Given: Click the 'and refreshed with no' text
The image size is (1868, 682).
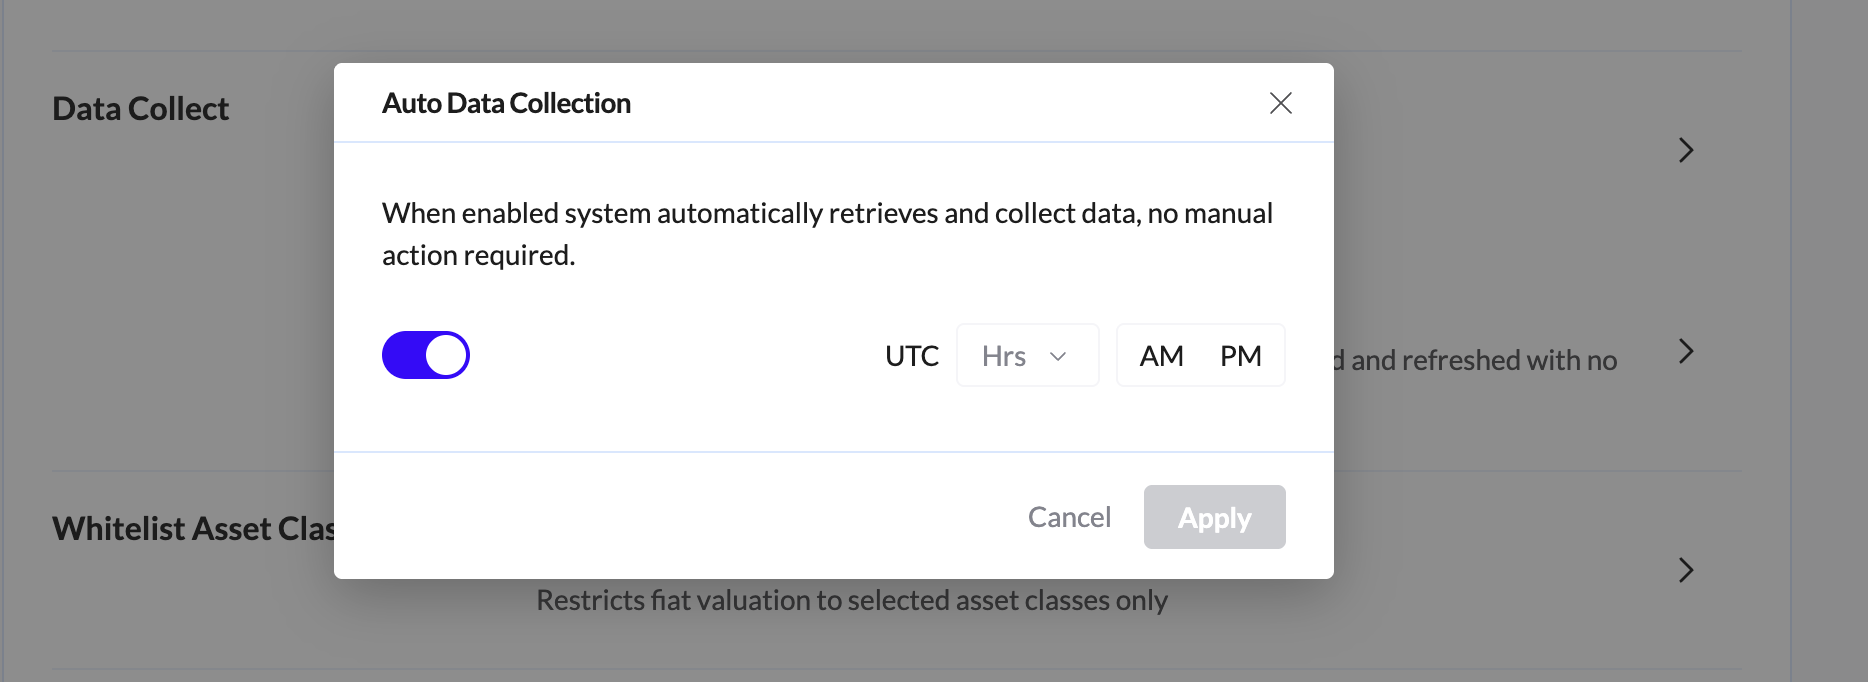Looking at the screenshot, I should coord(1483,360).
